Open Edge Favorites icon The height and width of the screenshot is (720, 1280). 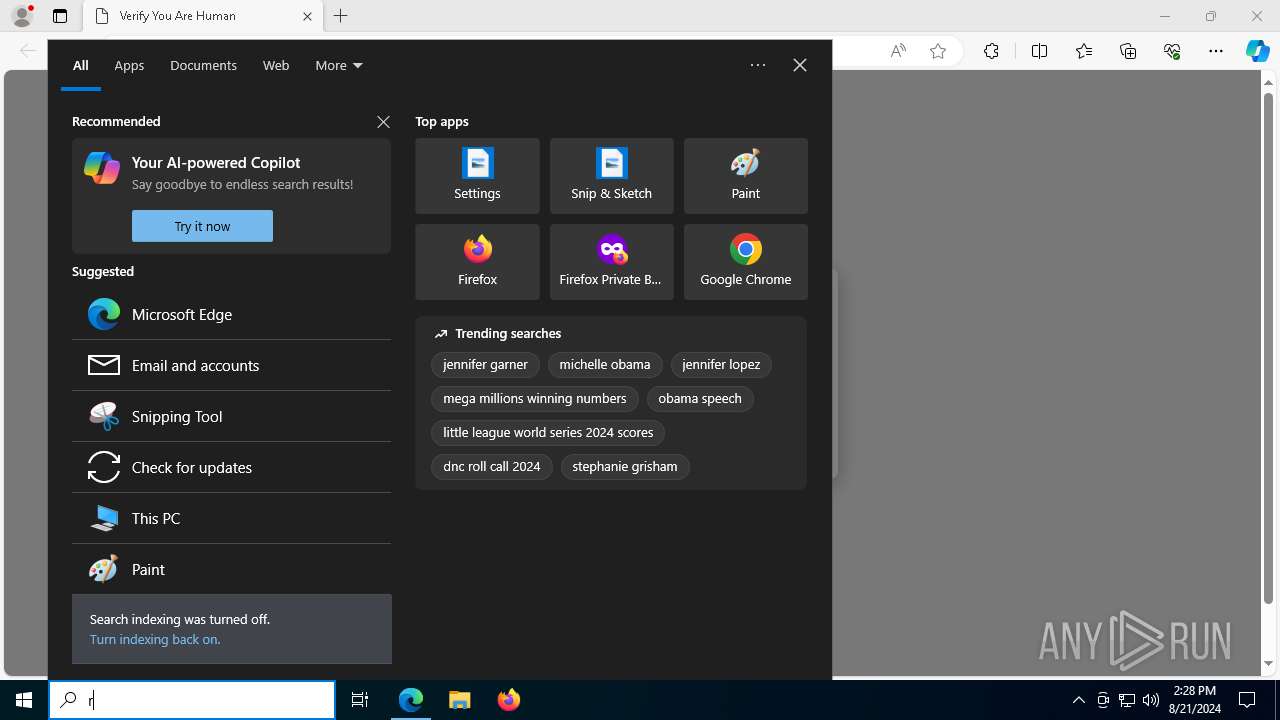[x=1084, y=51]
